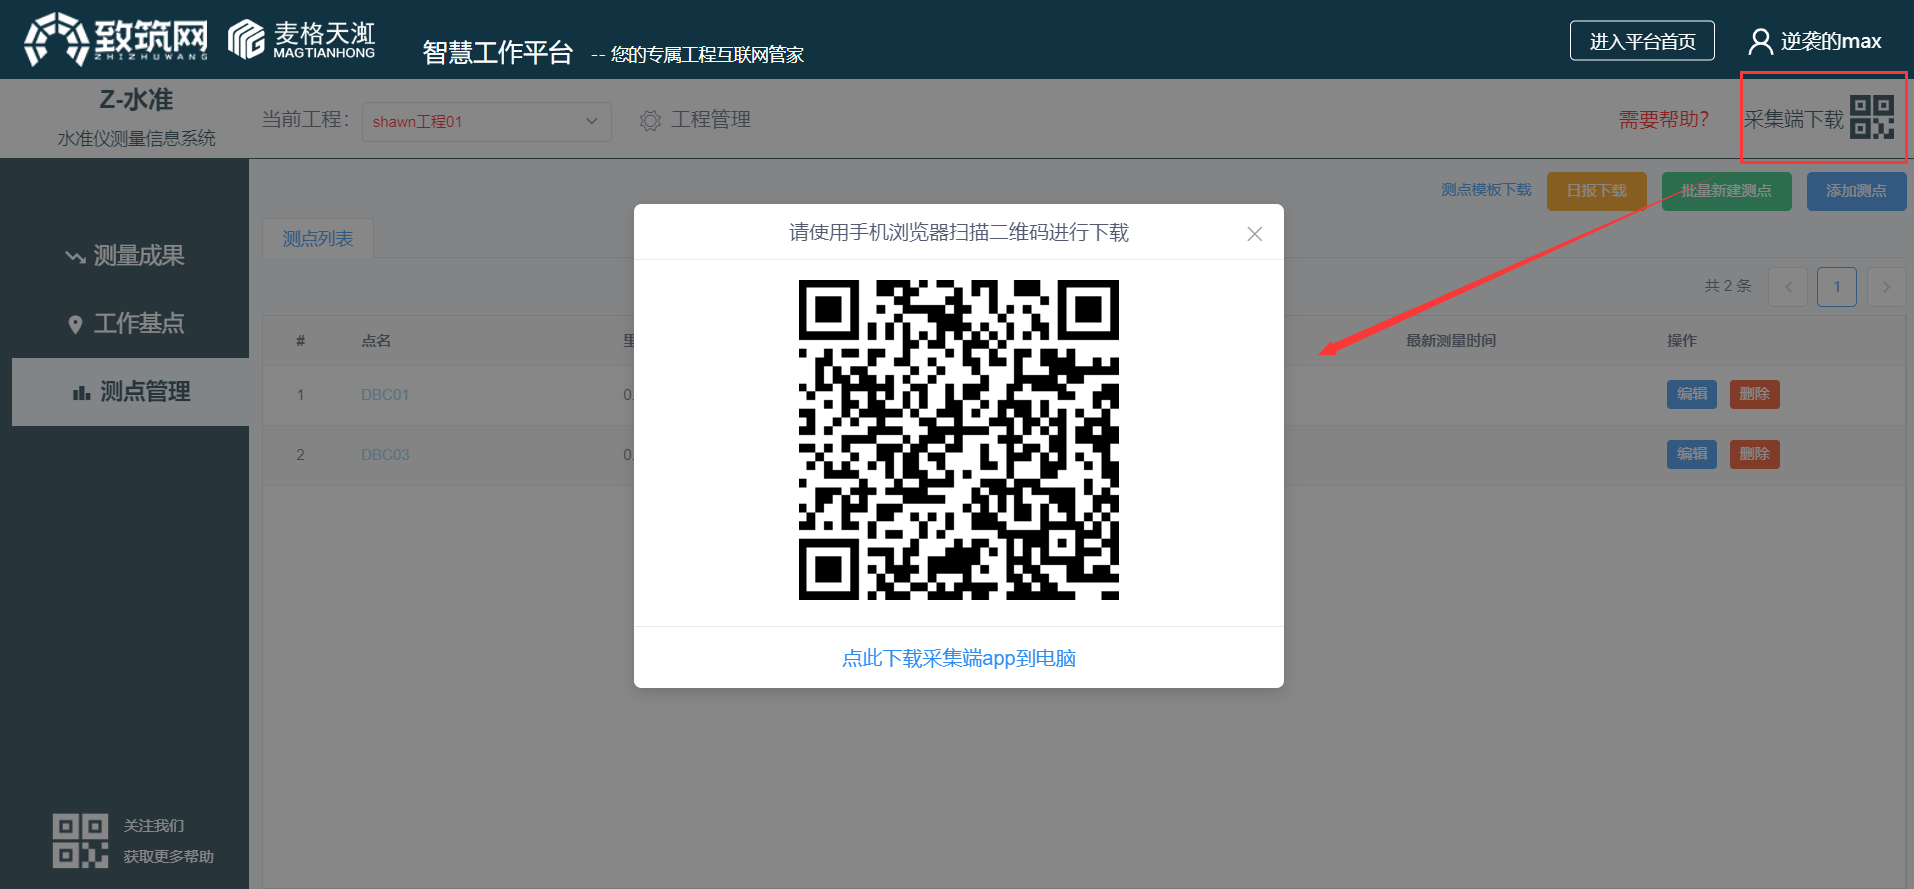
Task: Open the 需要帮助? help link
Action: pos(1664,119)
